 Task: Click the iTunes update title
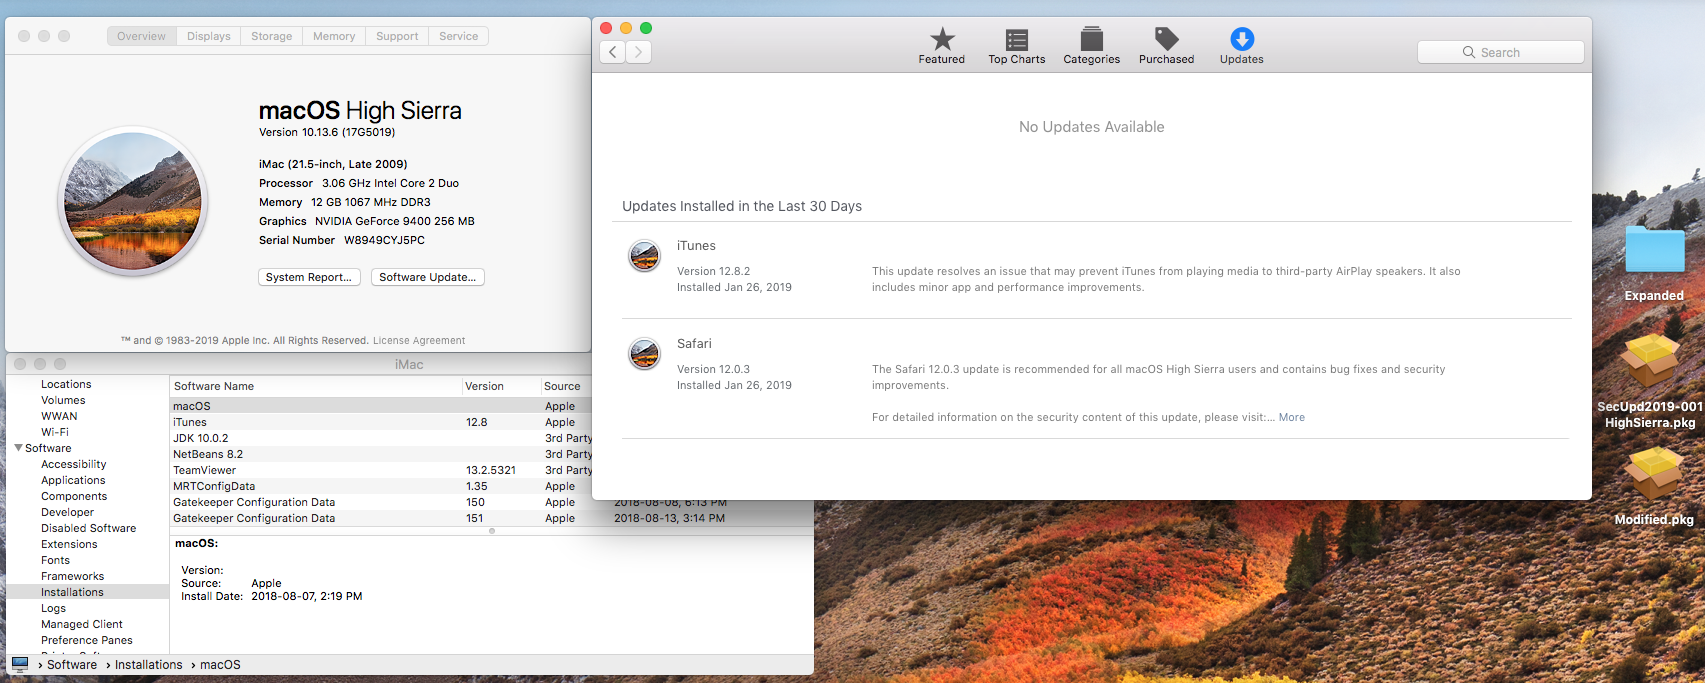click(696, 246)
